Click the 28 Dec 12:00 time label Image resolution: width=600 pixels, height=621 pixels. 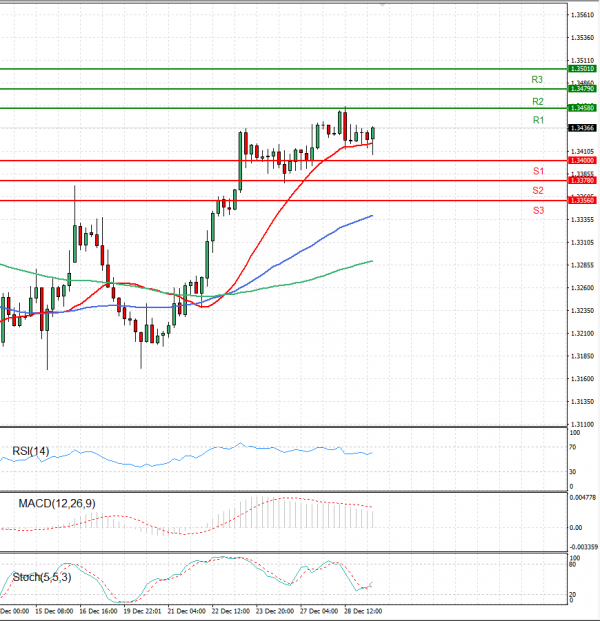pos(363,611)
